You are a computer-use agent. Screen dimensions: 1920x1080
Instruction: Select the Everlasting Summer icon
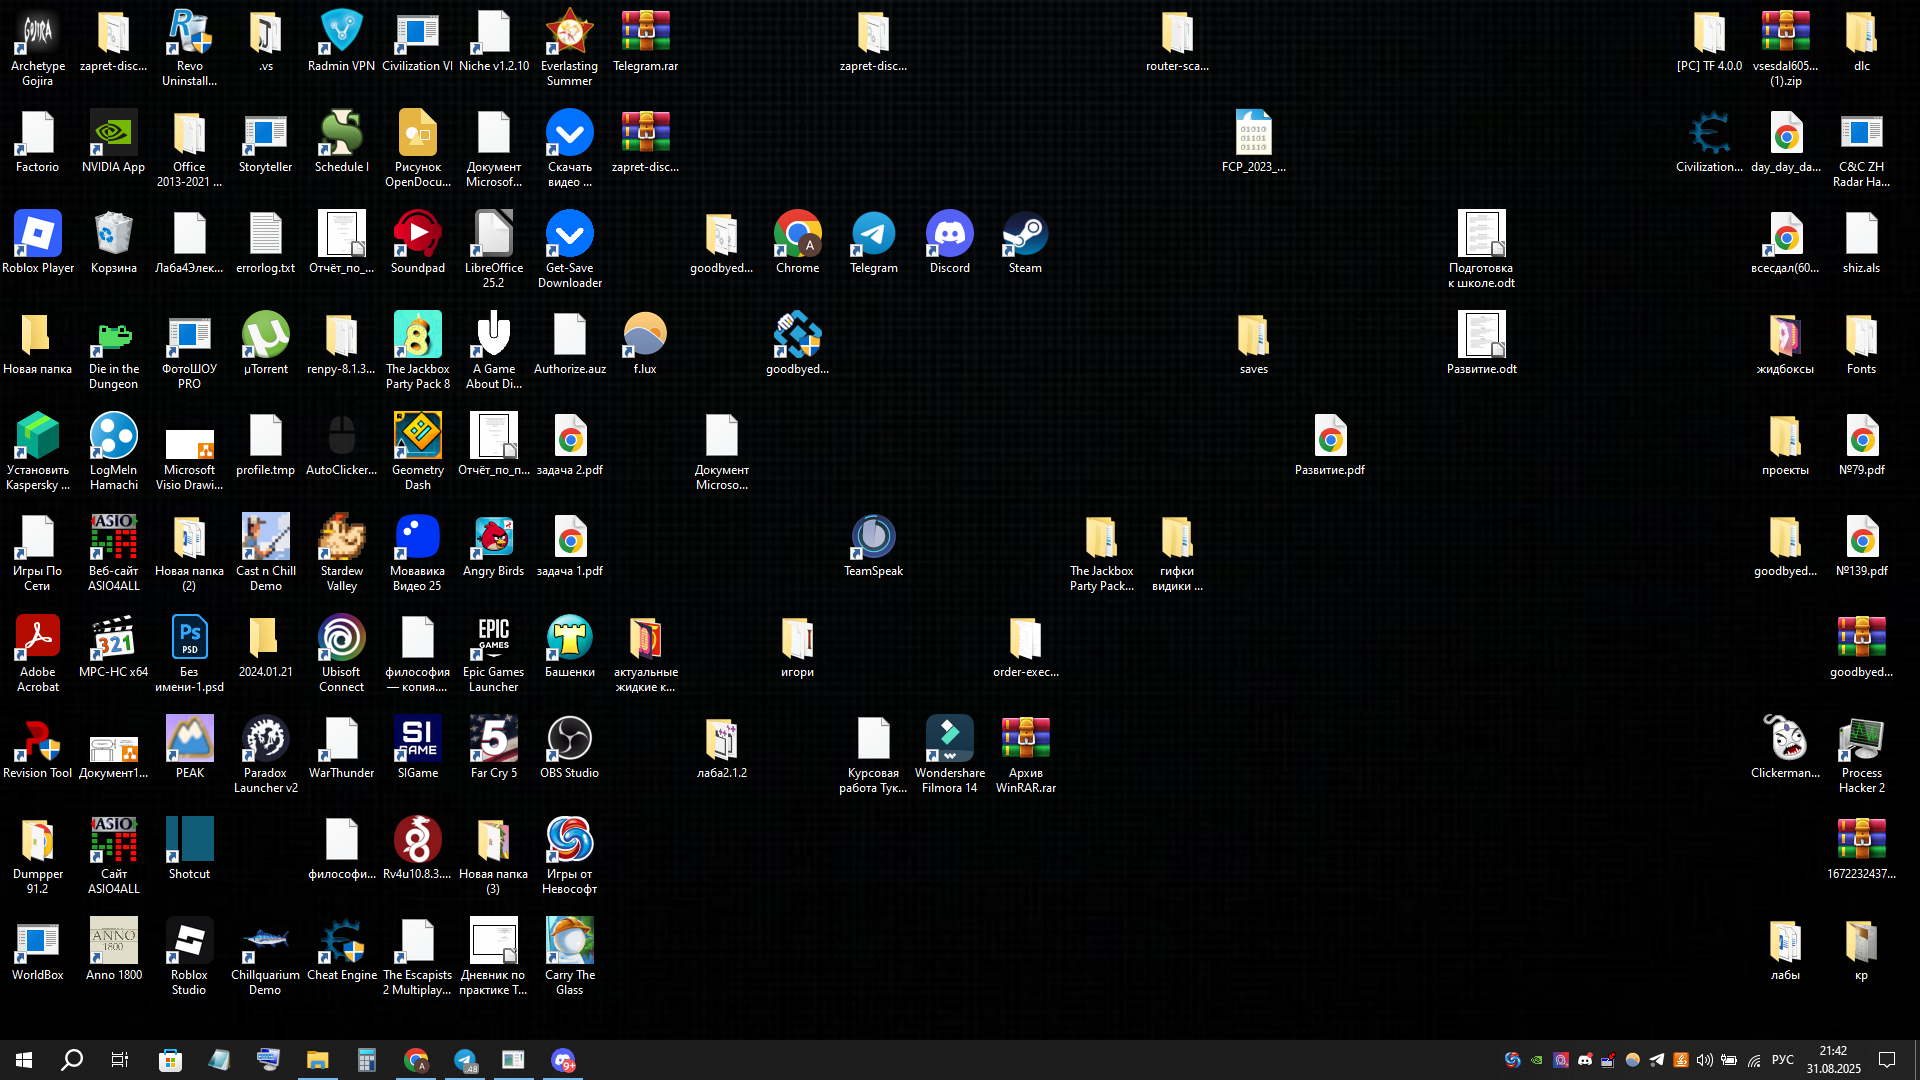[570, 48]
